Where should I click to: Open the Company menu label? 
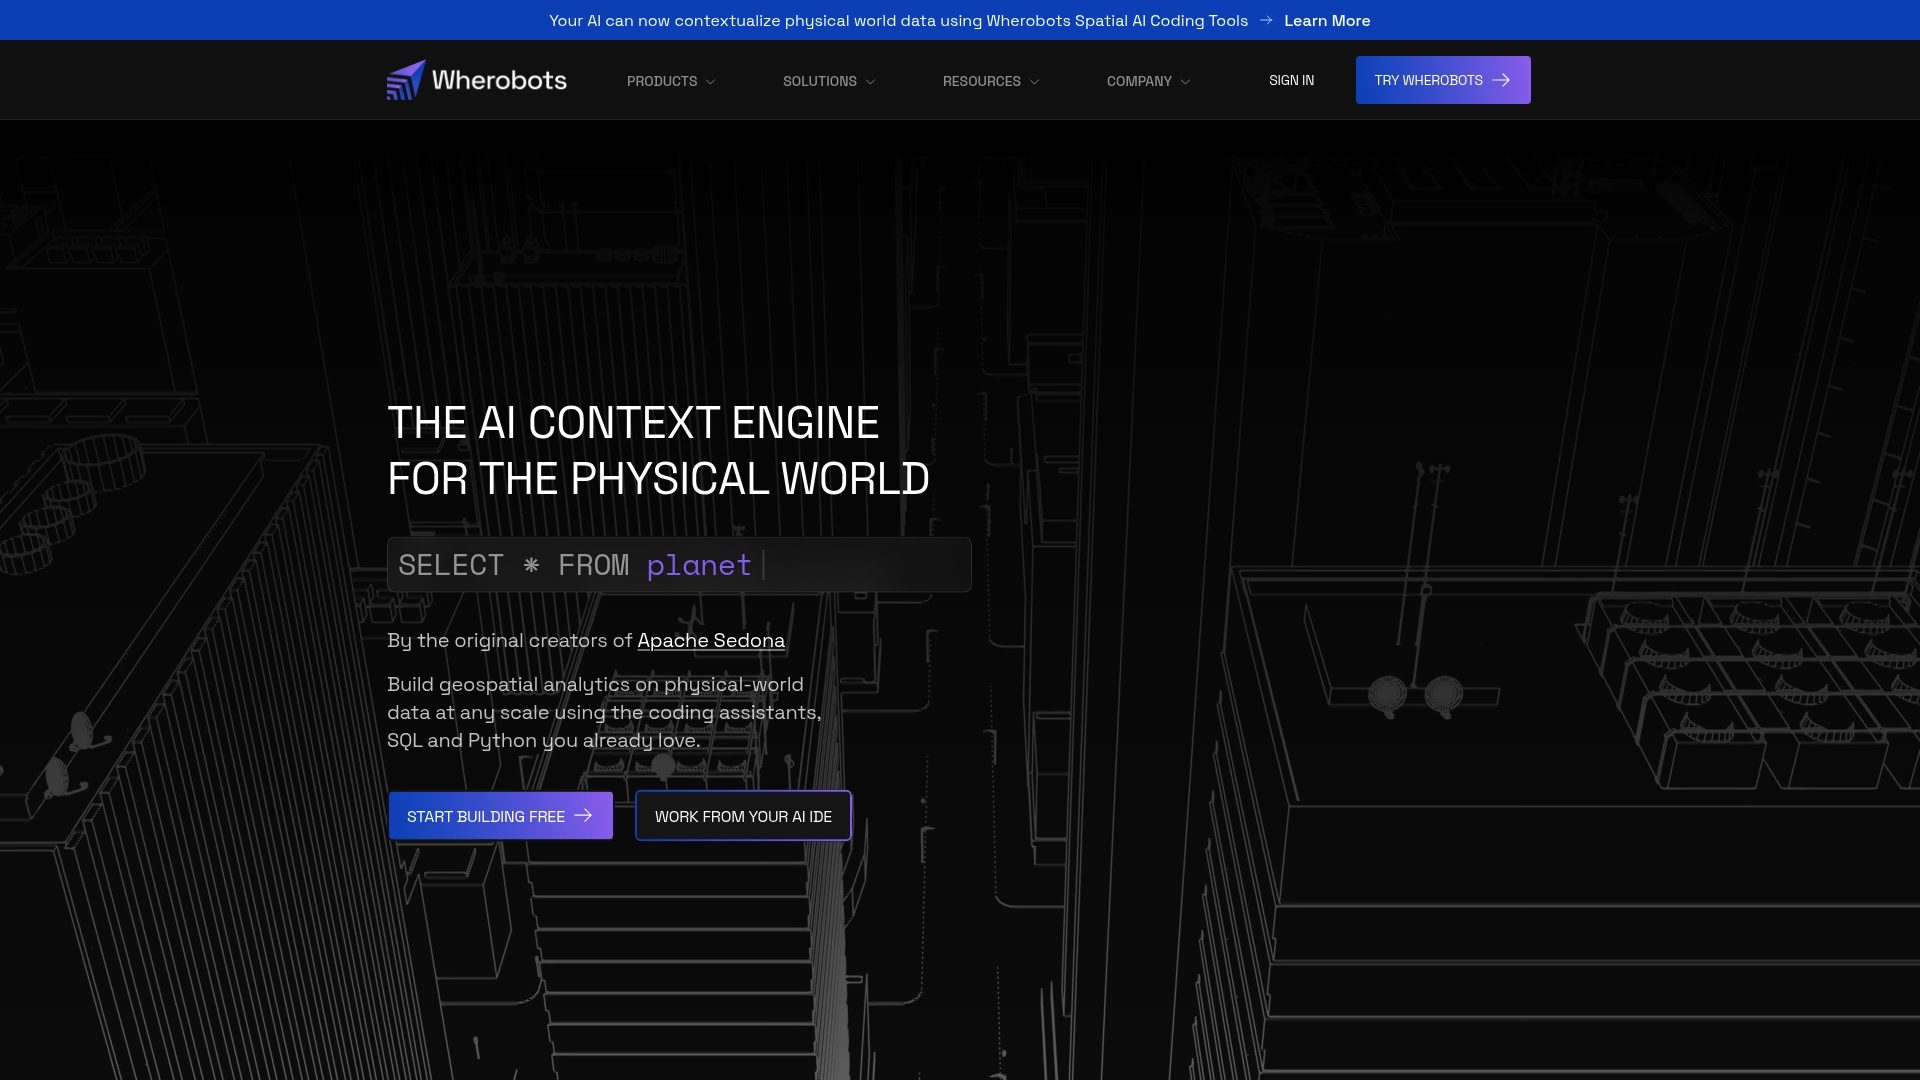1138,81
